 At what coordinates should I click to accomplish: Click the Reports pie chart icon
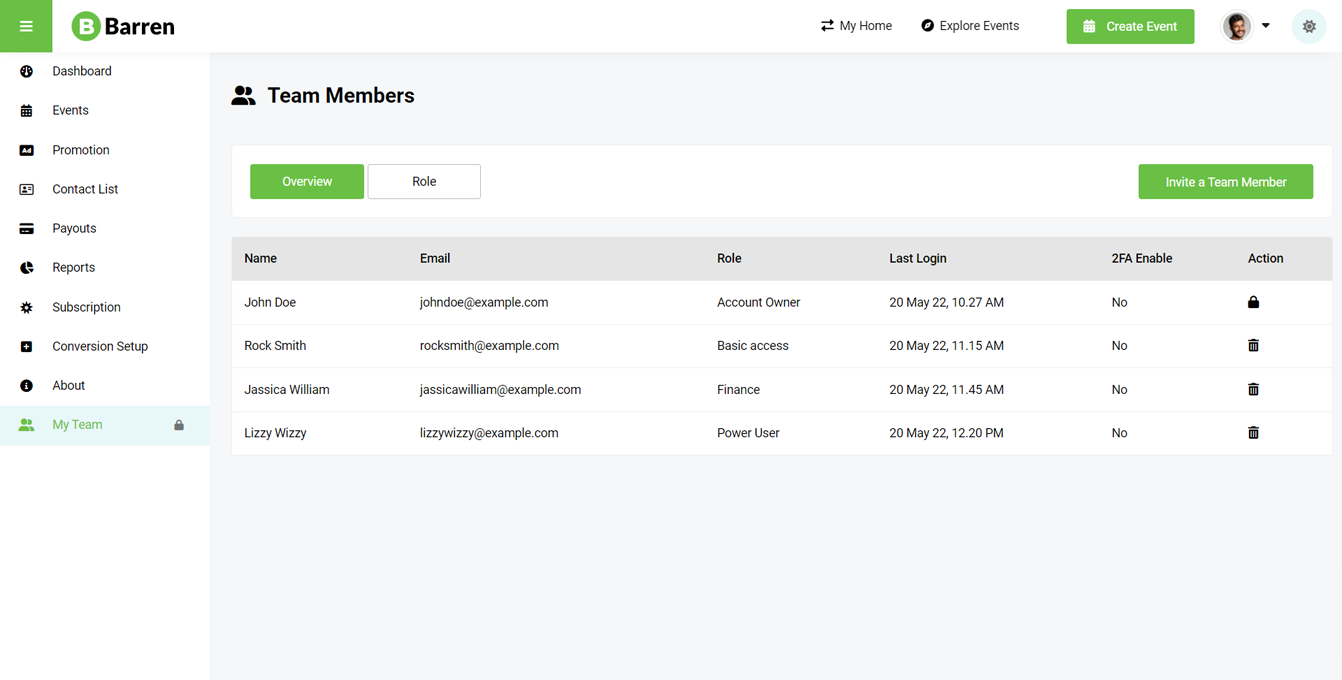[27, 268]
